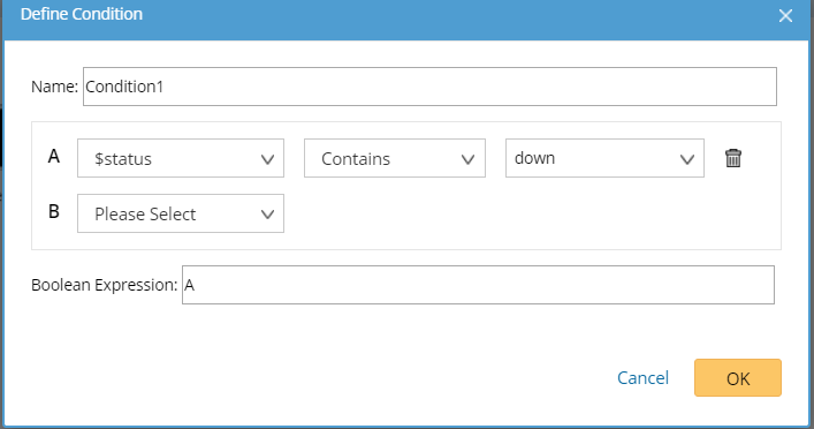Expand the chevron arrow beside Please Select
814x432 pixels.
[267, 214]
